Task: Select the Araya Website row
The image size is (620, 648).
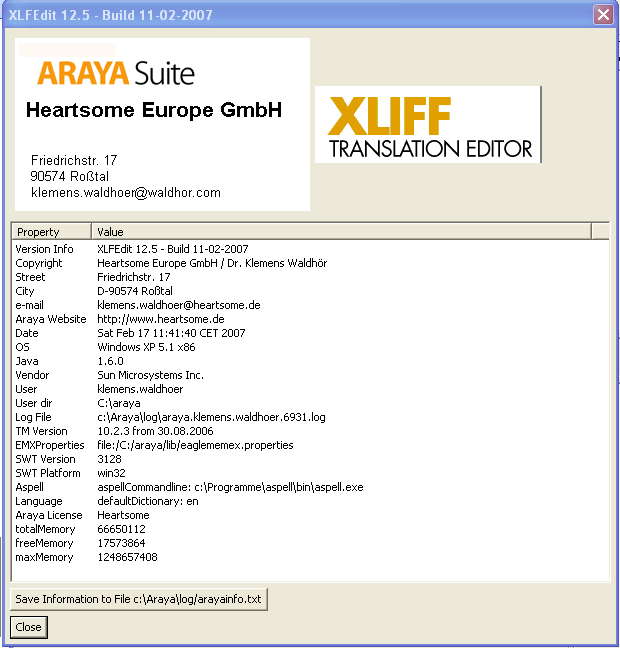Action: [x=50, y=319]
